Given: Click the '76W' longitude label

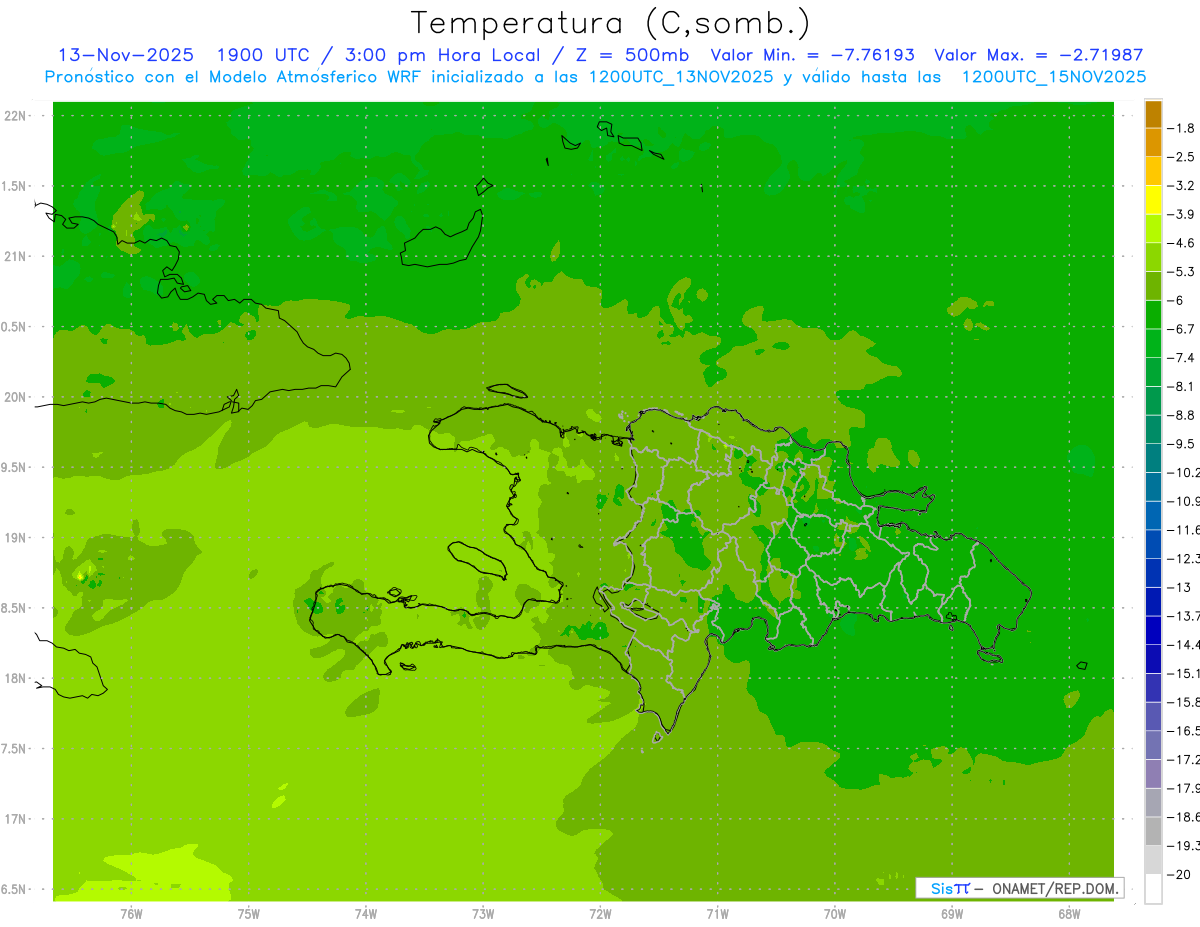Looking at the screenshot, I should [x=131, y=914].
